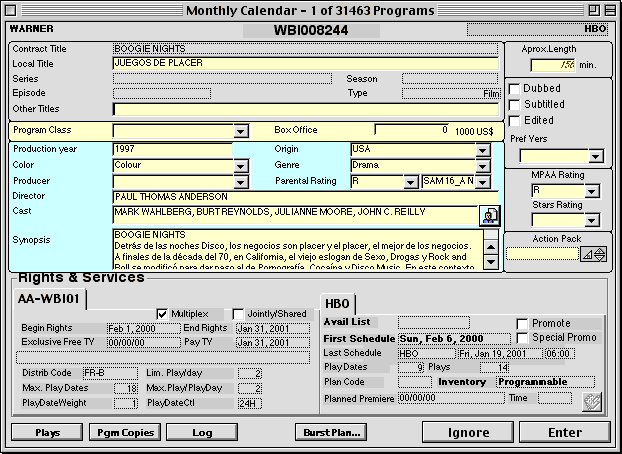
Task: Check the Jointly/Shared checkbox
Action: pos(238,314)
